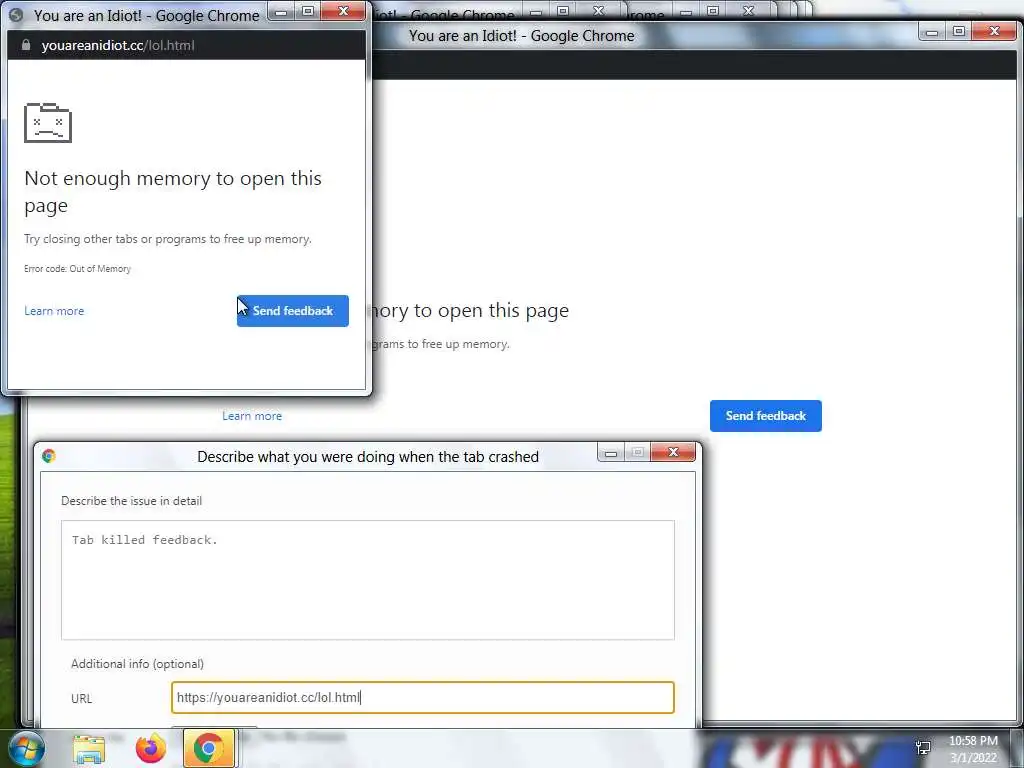
Task: Select the Chrome taskbar icon
Action: point(209,748)
